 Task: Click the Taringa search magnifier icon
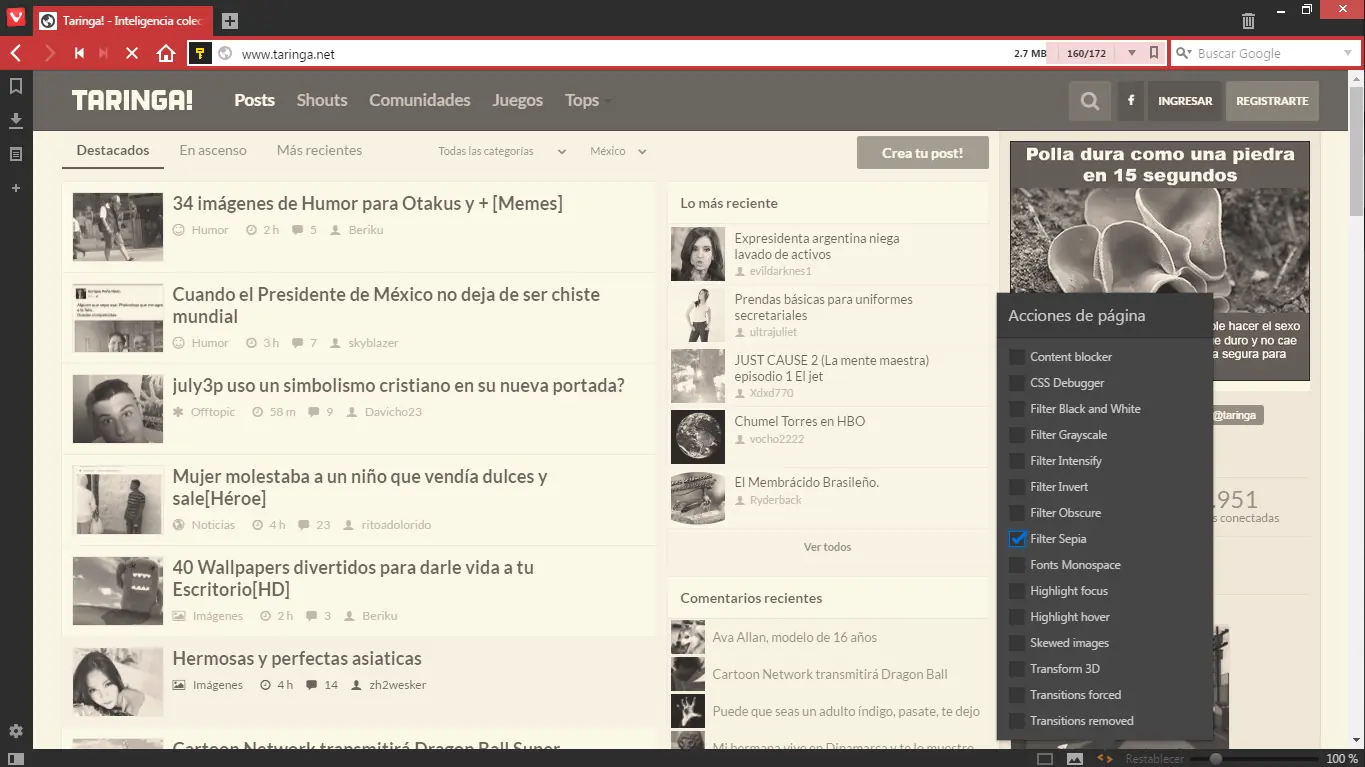click(x=1090, y=101)
